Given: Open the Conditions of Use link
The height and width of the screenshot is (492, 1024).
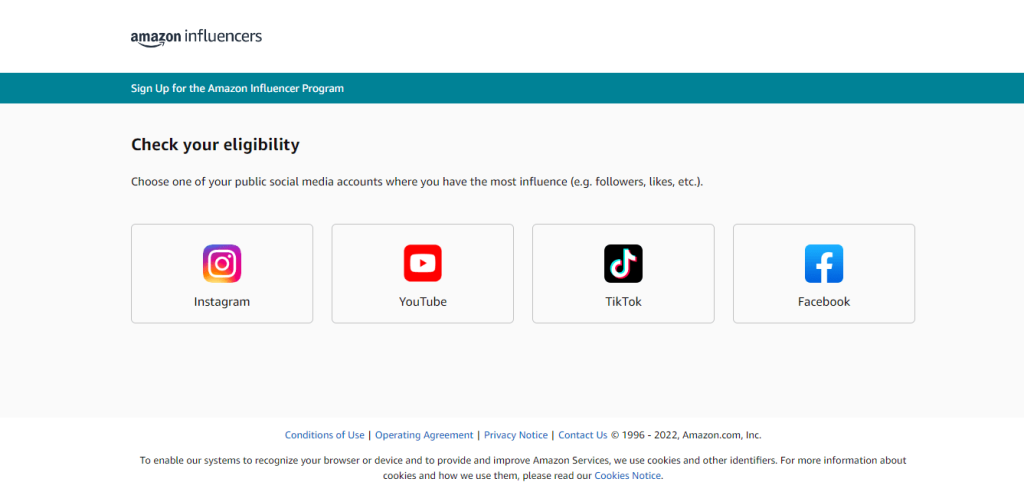Looking at the screenshot, I should point(325,435).
